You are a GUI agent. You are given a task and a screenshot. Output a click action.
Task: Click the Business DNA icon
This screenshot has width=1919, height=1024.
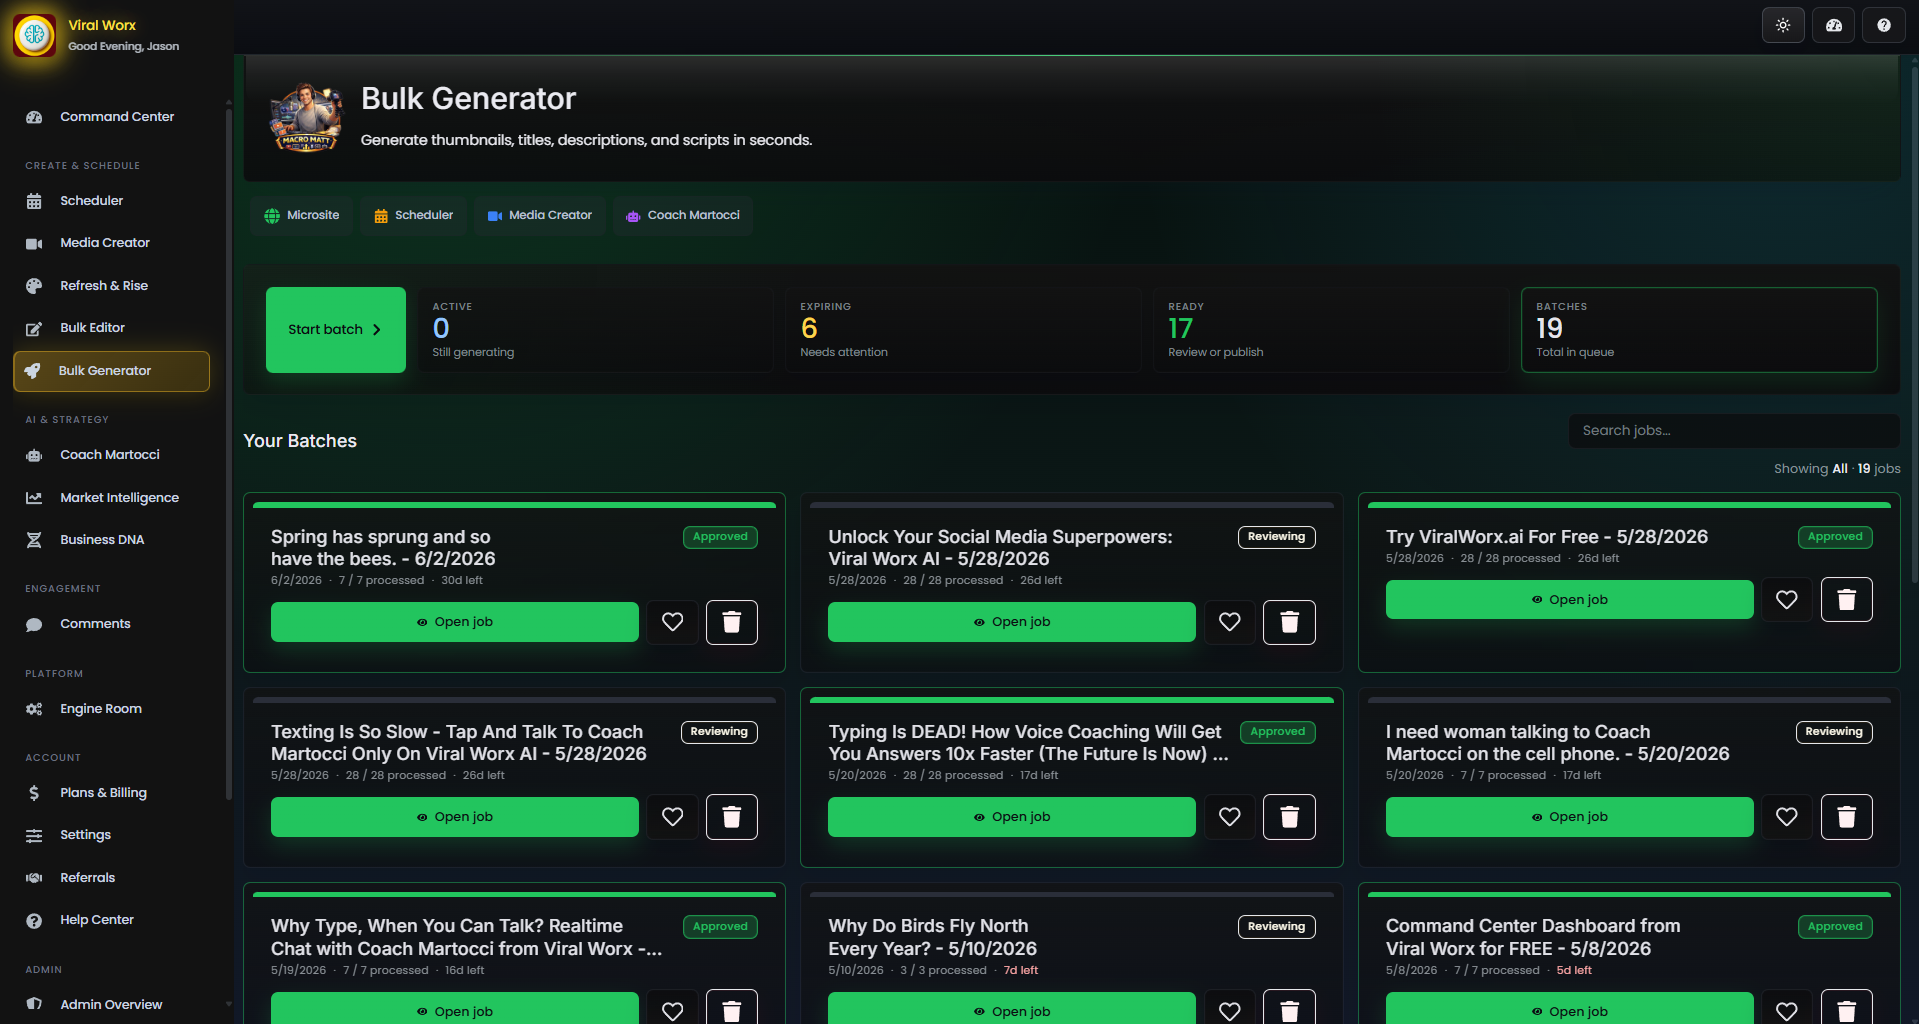click(34, 540)
